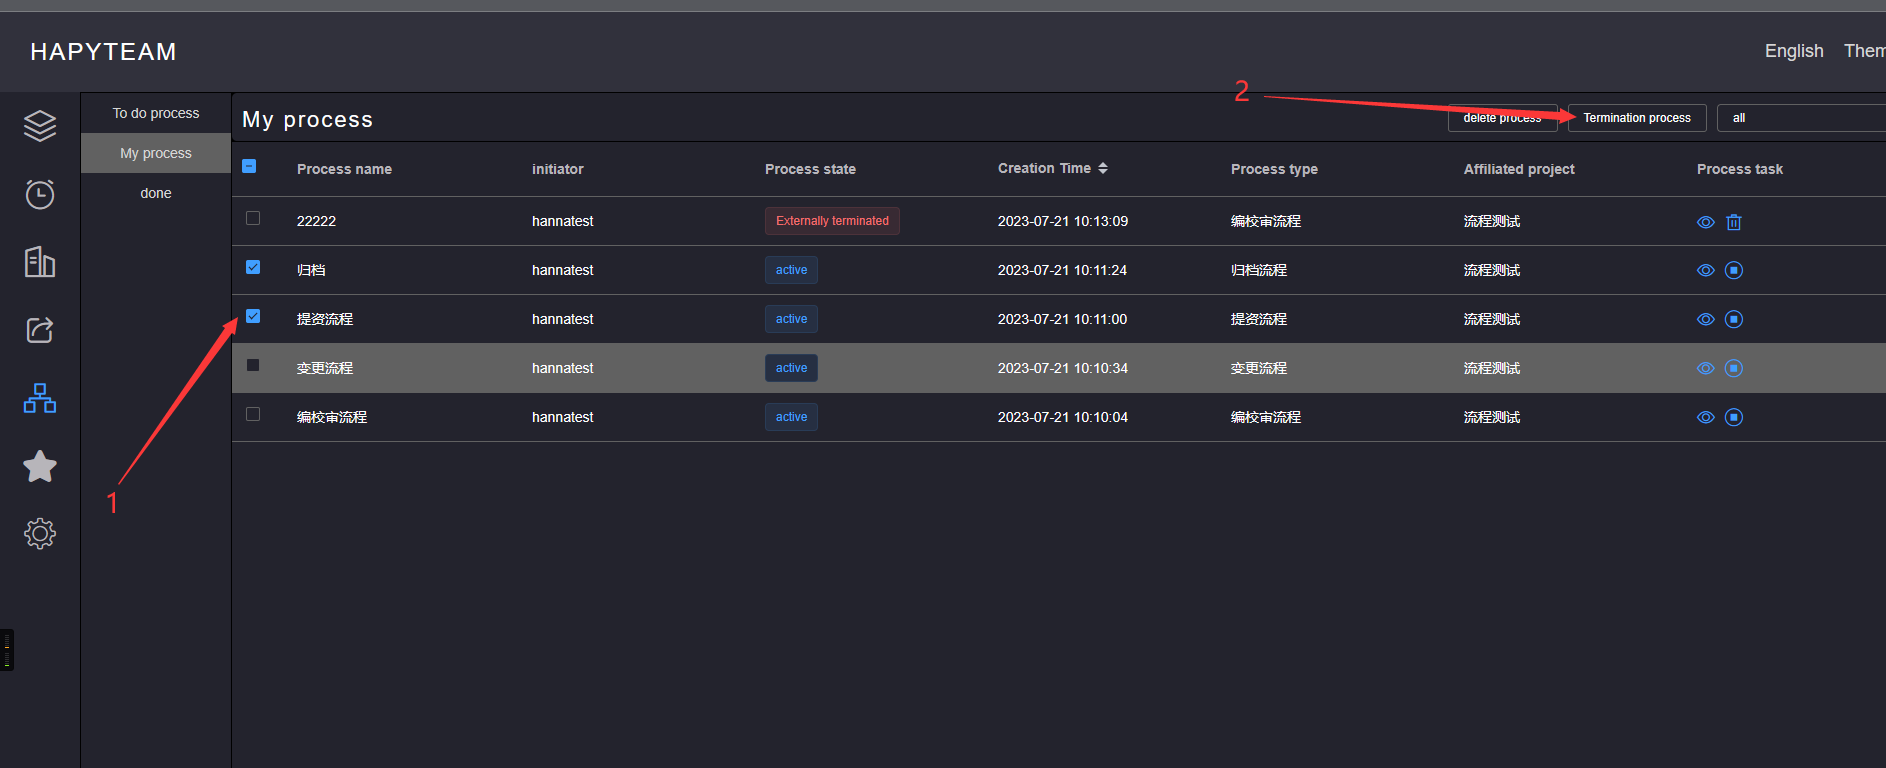Click process name 编校审流程 in last row

(x=332, y=417)
